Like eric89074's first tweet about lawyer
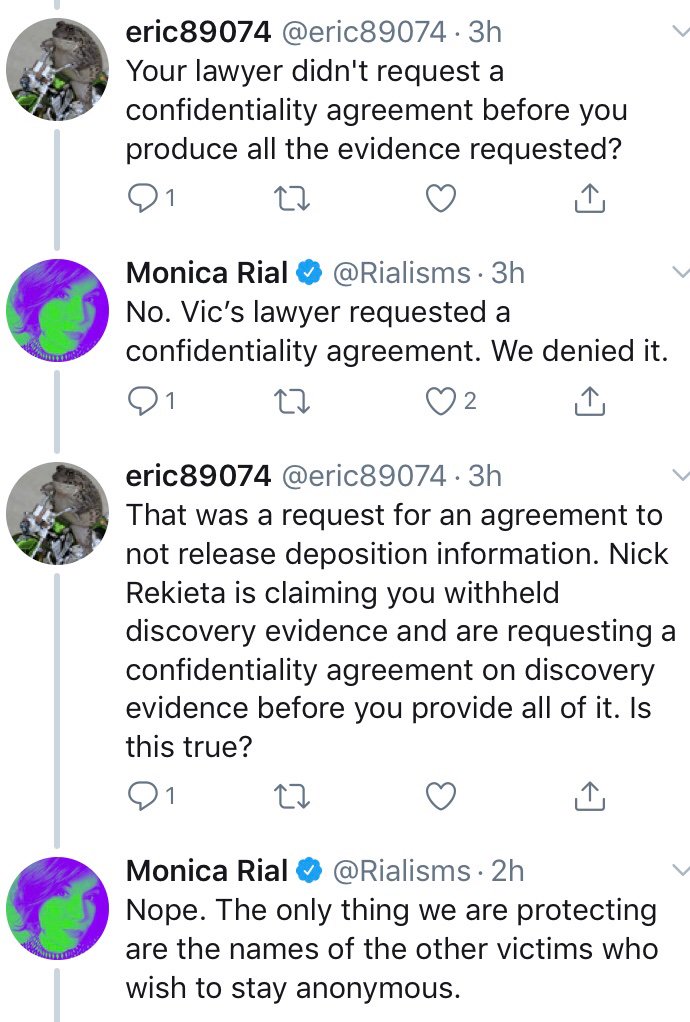Viewport: 690px width, 1022px height. pos(440,198)
